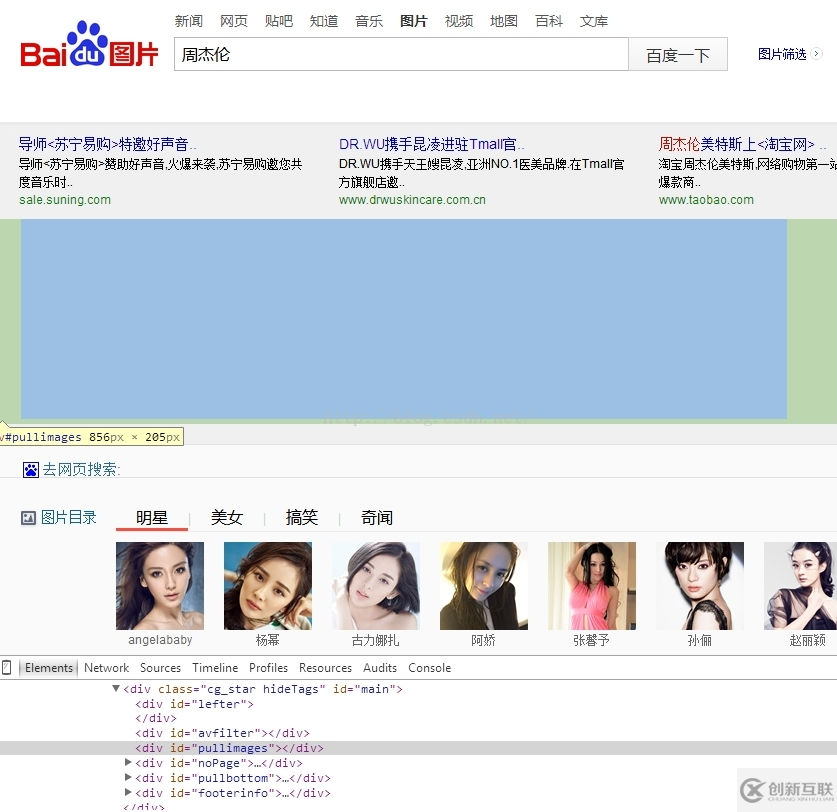Viewport: 837px width, 812px height.
Task: Switch to the 美女 category tab
Action: [x=227, y=518]
